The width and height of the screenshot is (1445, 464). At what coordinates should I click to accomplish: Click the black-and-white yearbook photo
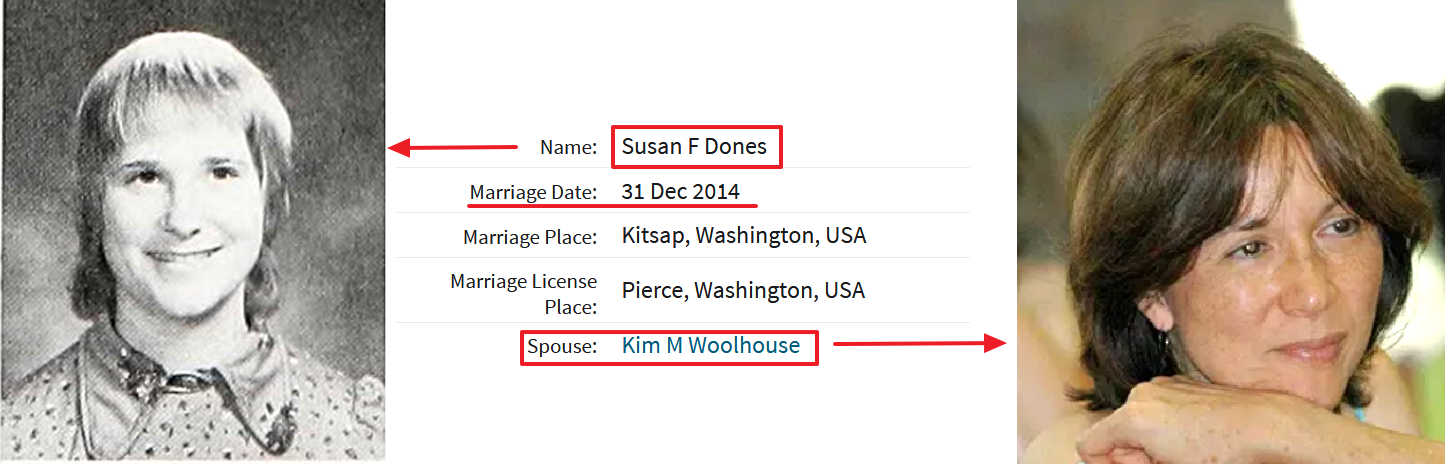coord(192,230)
